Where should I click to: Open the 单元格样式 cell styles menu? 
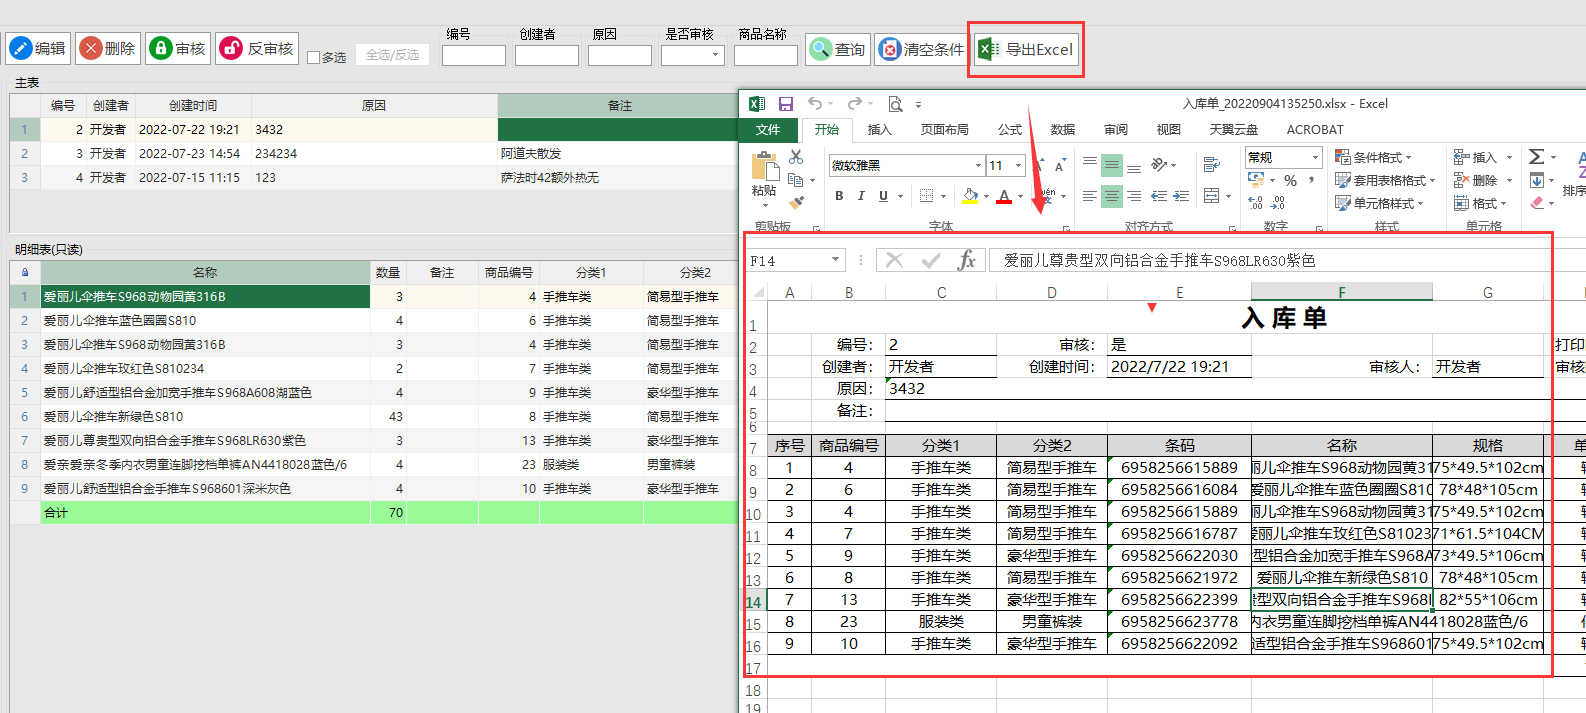click(1379, 204)
